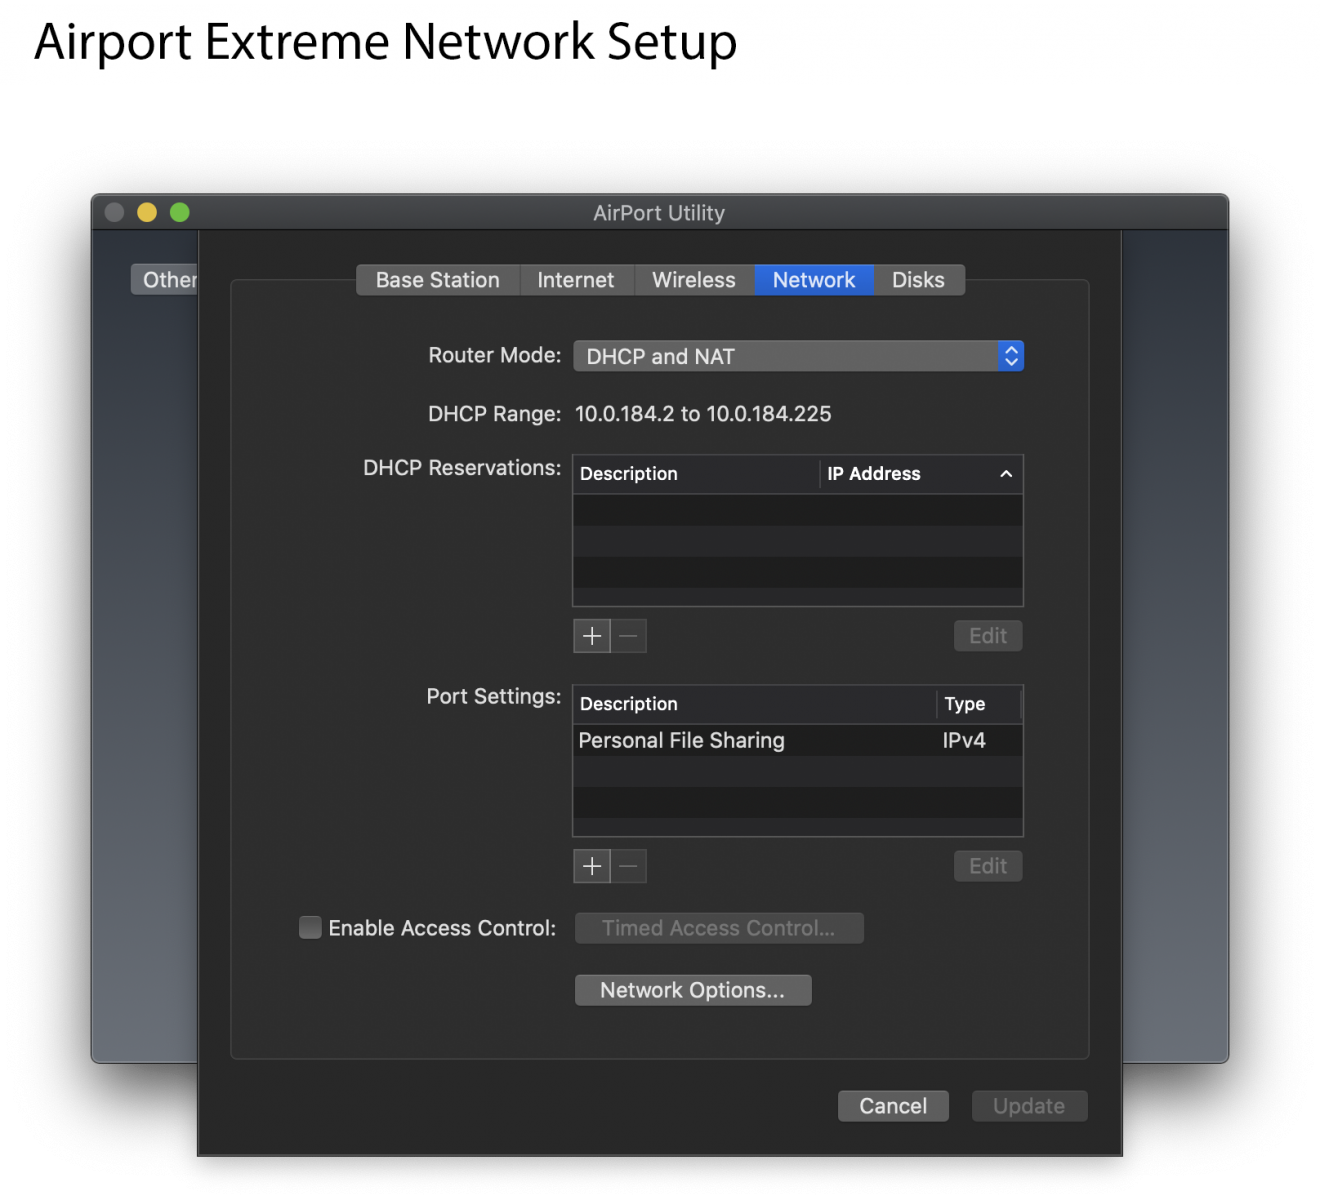Click the red close window button
Viewport: 1320px width, 1200px height.
tap(115, 212)
